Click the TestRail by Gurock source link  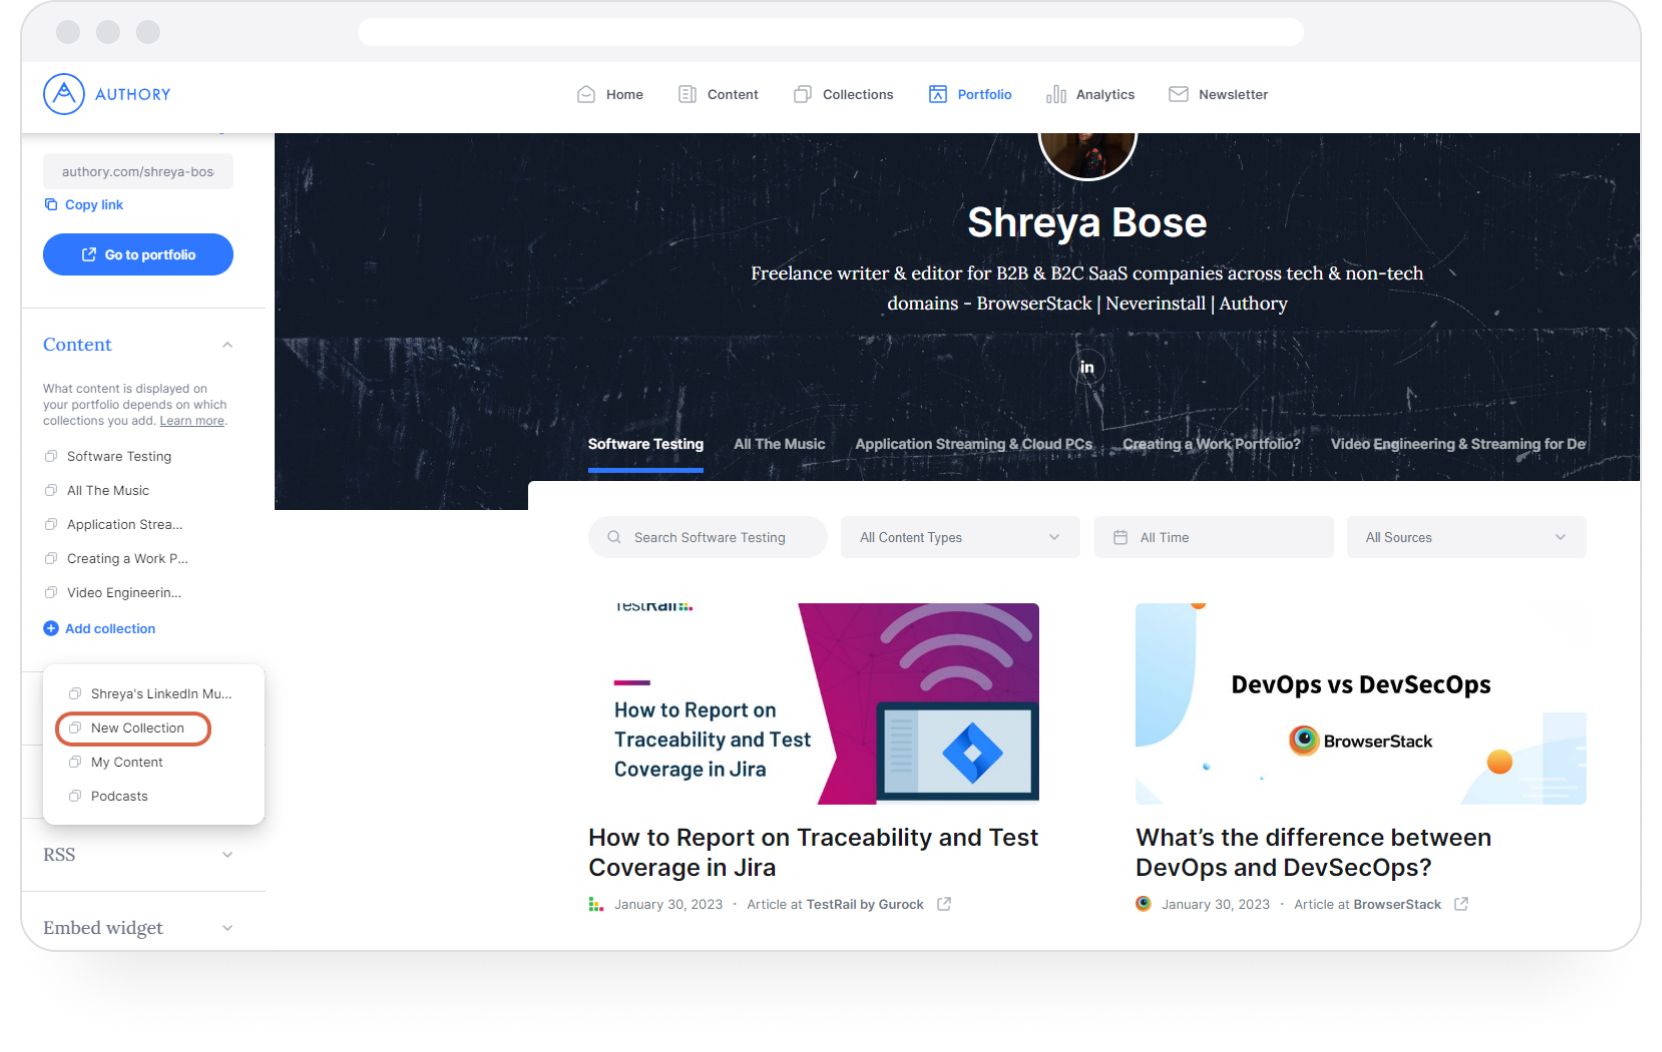point(865,904)
